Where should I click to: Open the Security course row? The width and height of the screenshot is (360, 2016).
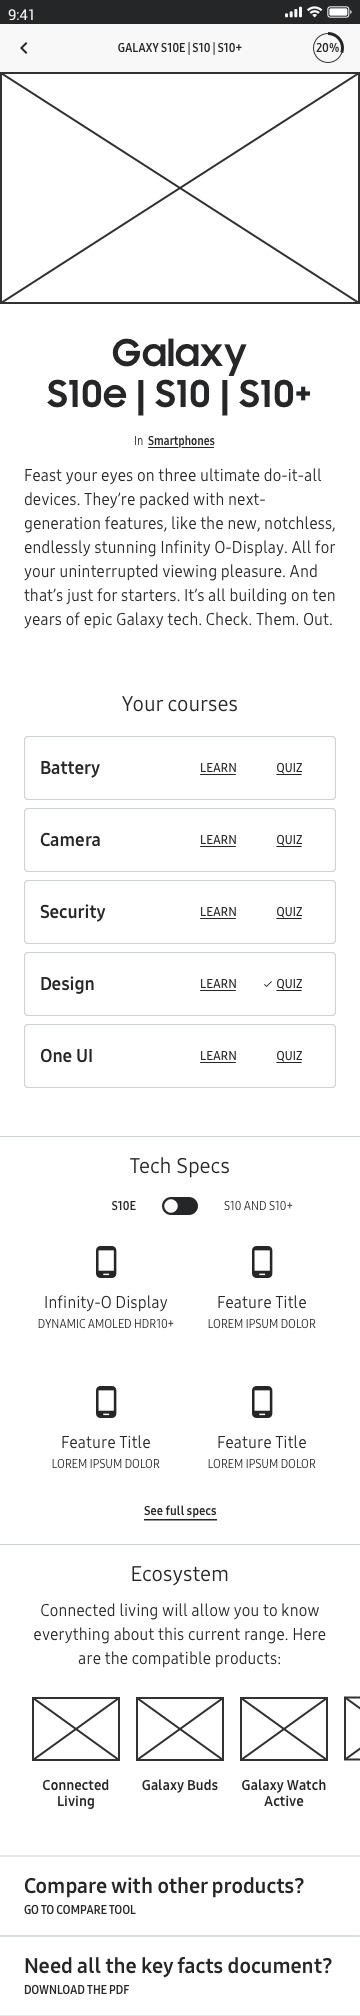tap(180, 912)
